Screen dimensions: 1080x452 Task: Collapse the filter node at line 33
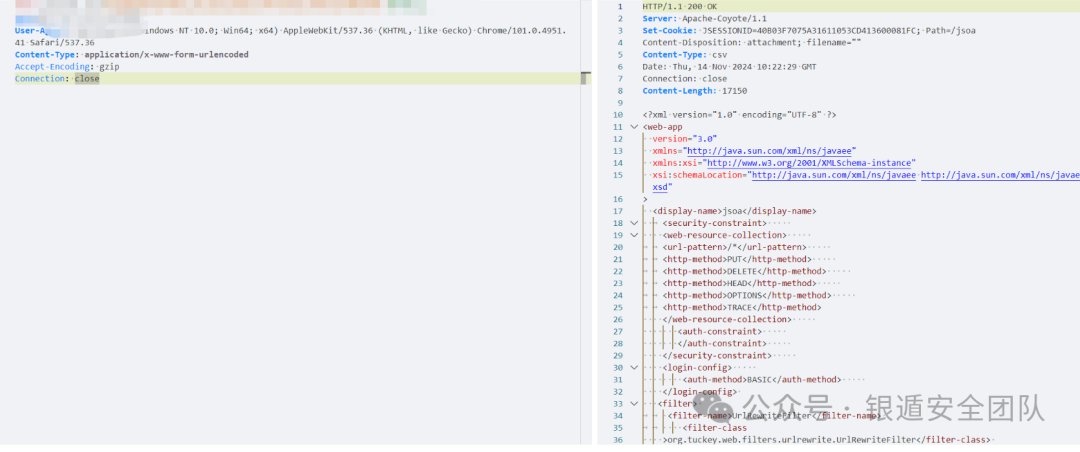(634, 404)
